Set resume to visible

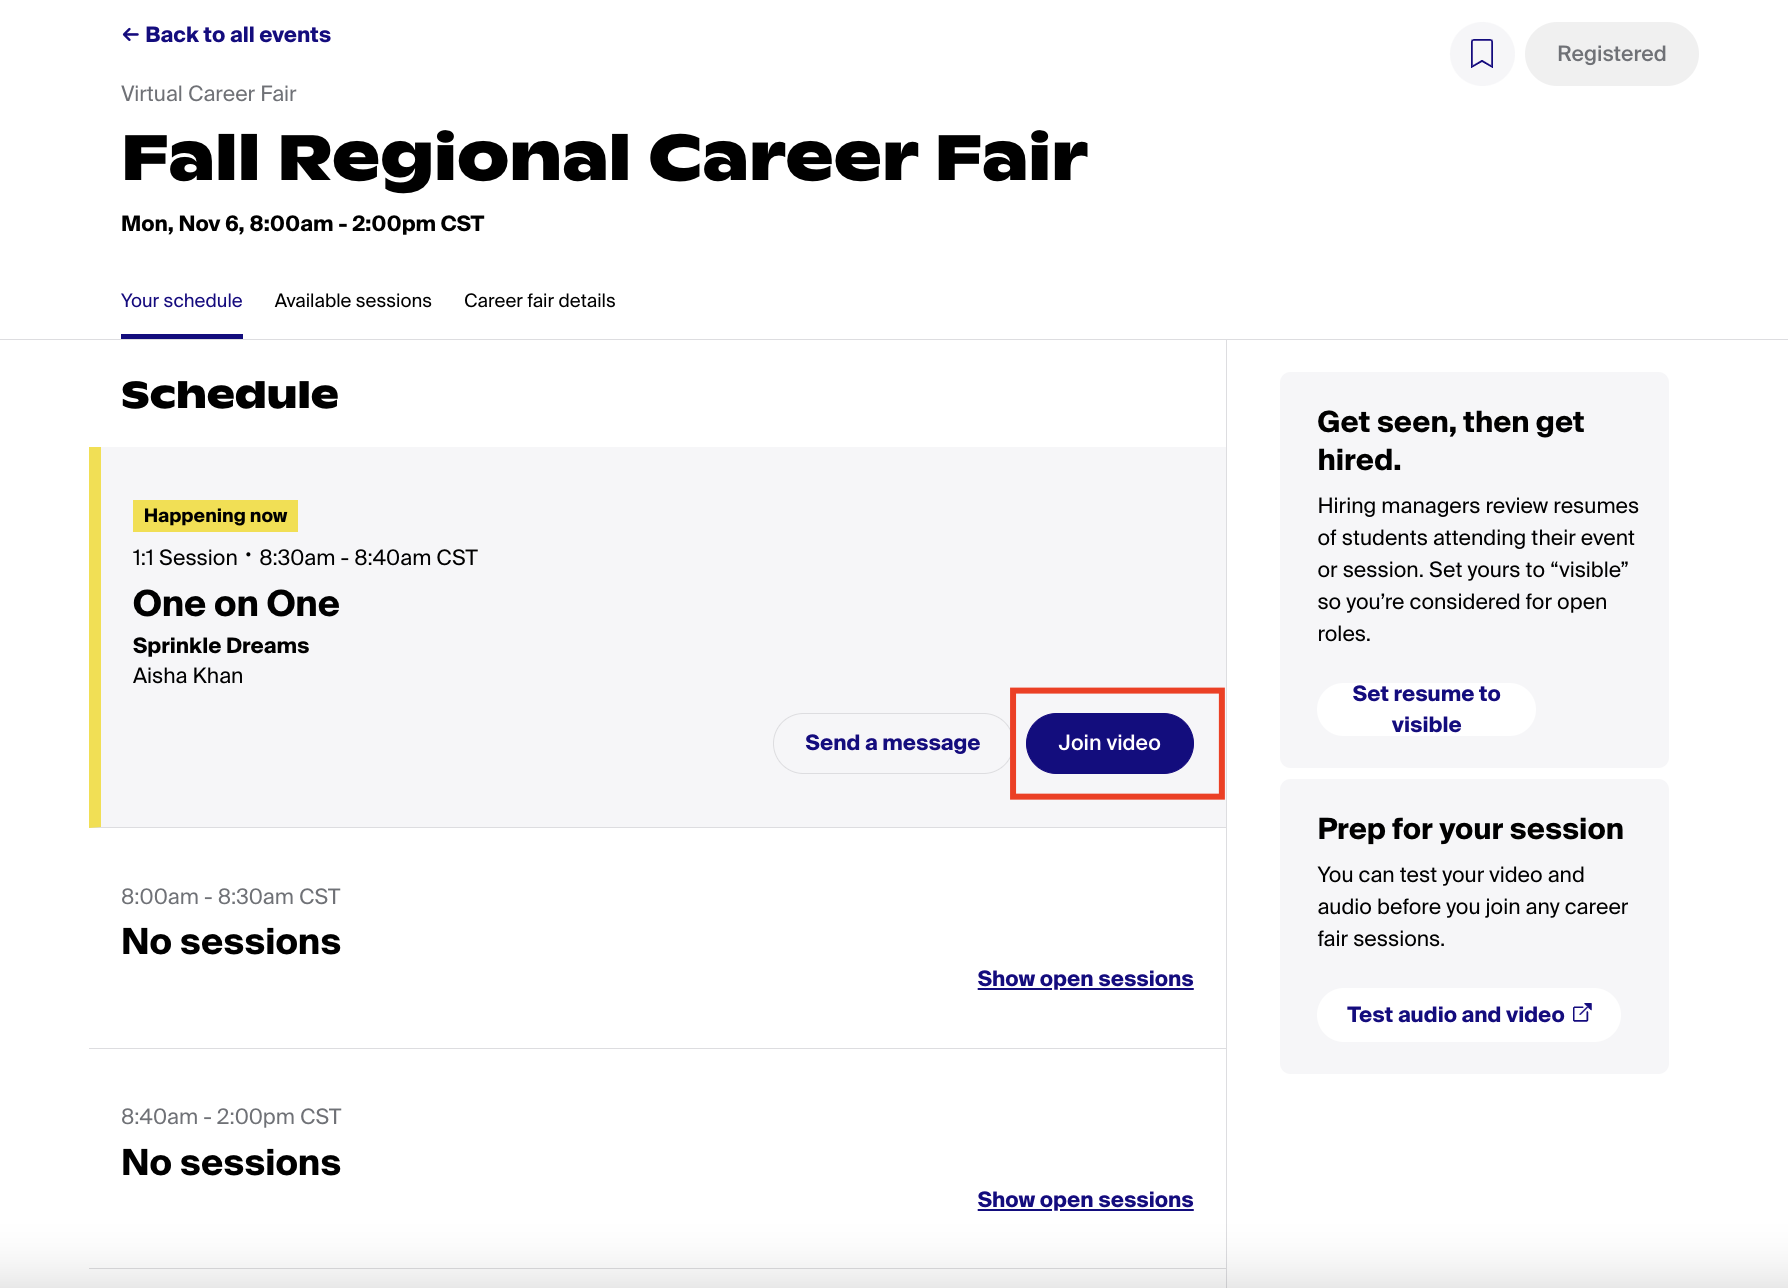tap(1425, 708)
